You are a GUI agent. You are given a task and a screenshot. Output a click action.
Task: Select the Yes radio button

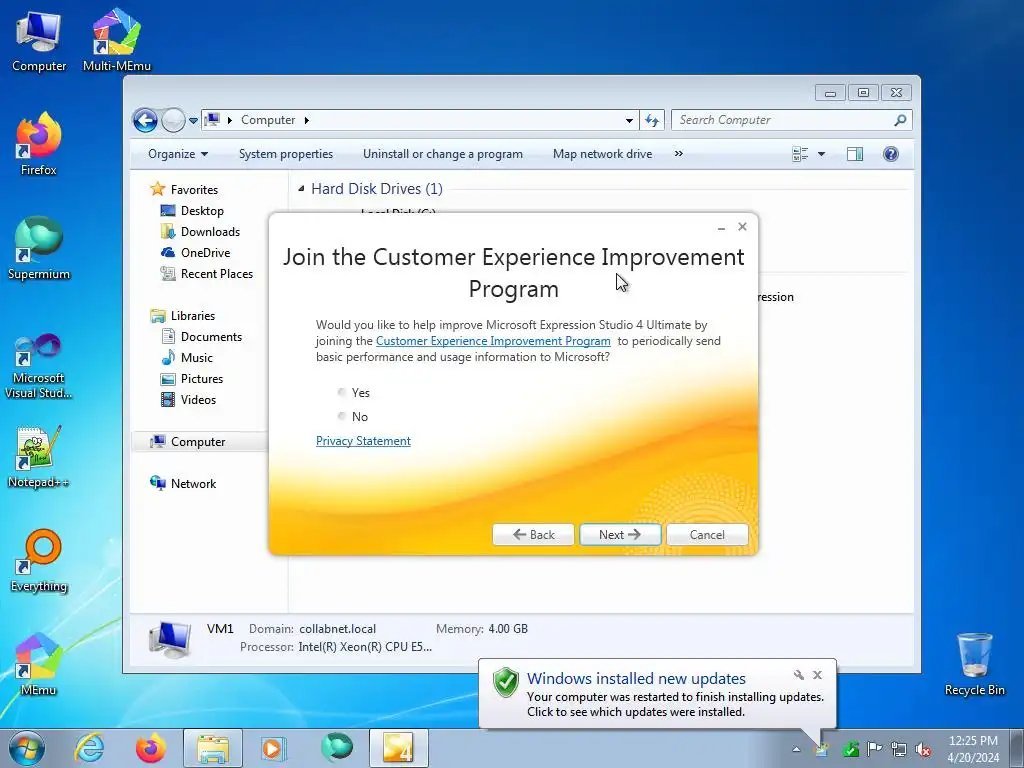coord(342,392)
